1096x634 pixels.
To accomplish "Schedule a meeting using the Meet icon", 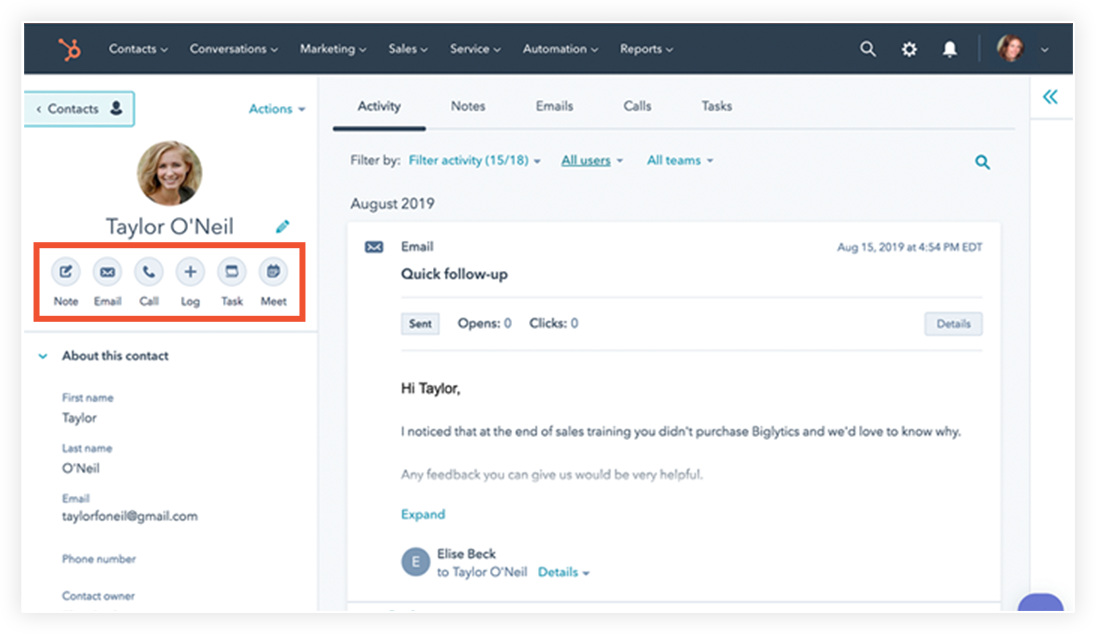I will click(273, 271).
